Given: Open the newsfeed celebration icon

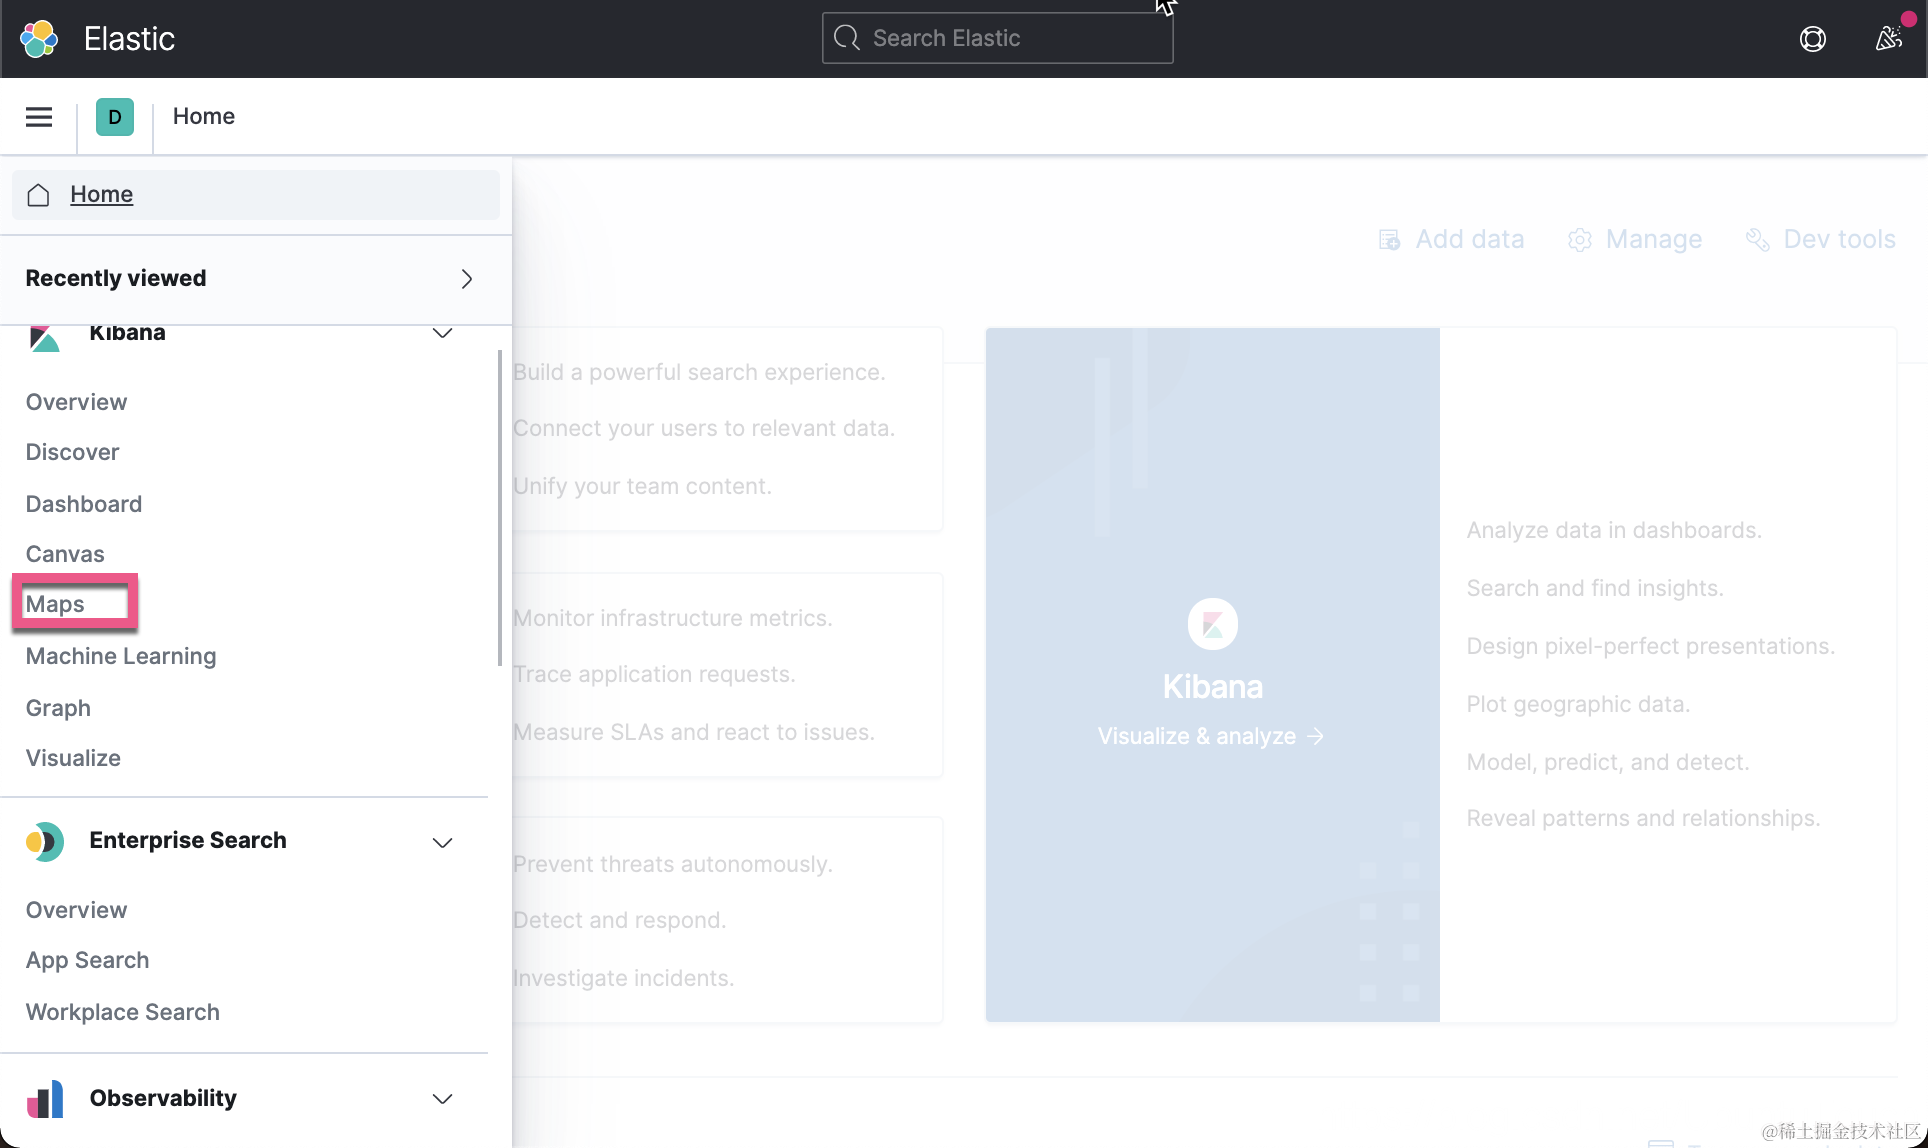Looking at the screenshot, I should 1888,39.
